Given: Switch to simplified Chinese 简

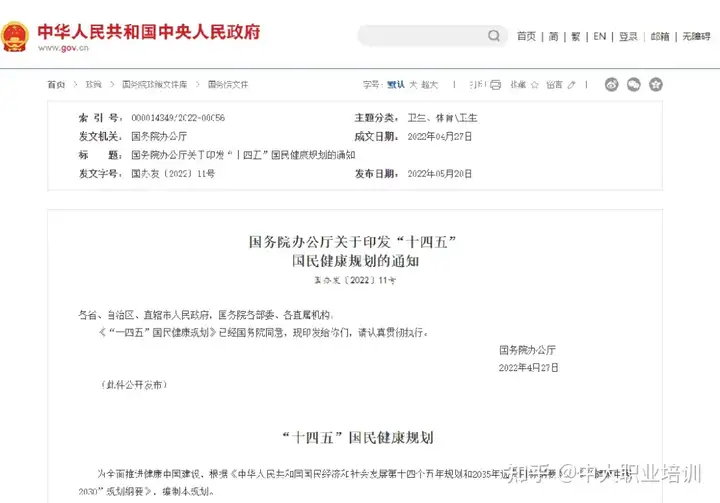Looking at the screenshot, I should (553, 36).
